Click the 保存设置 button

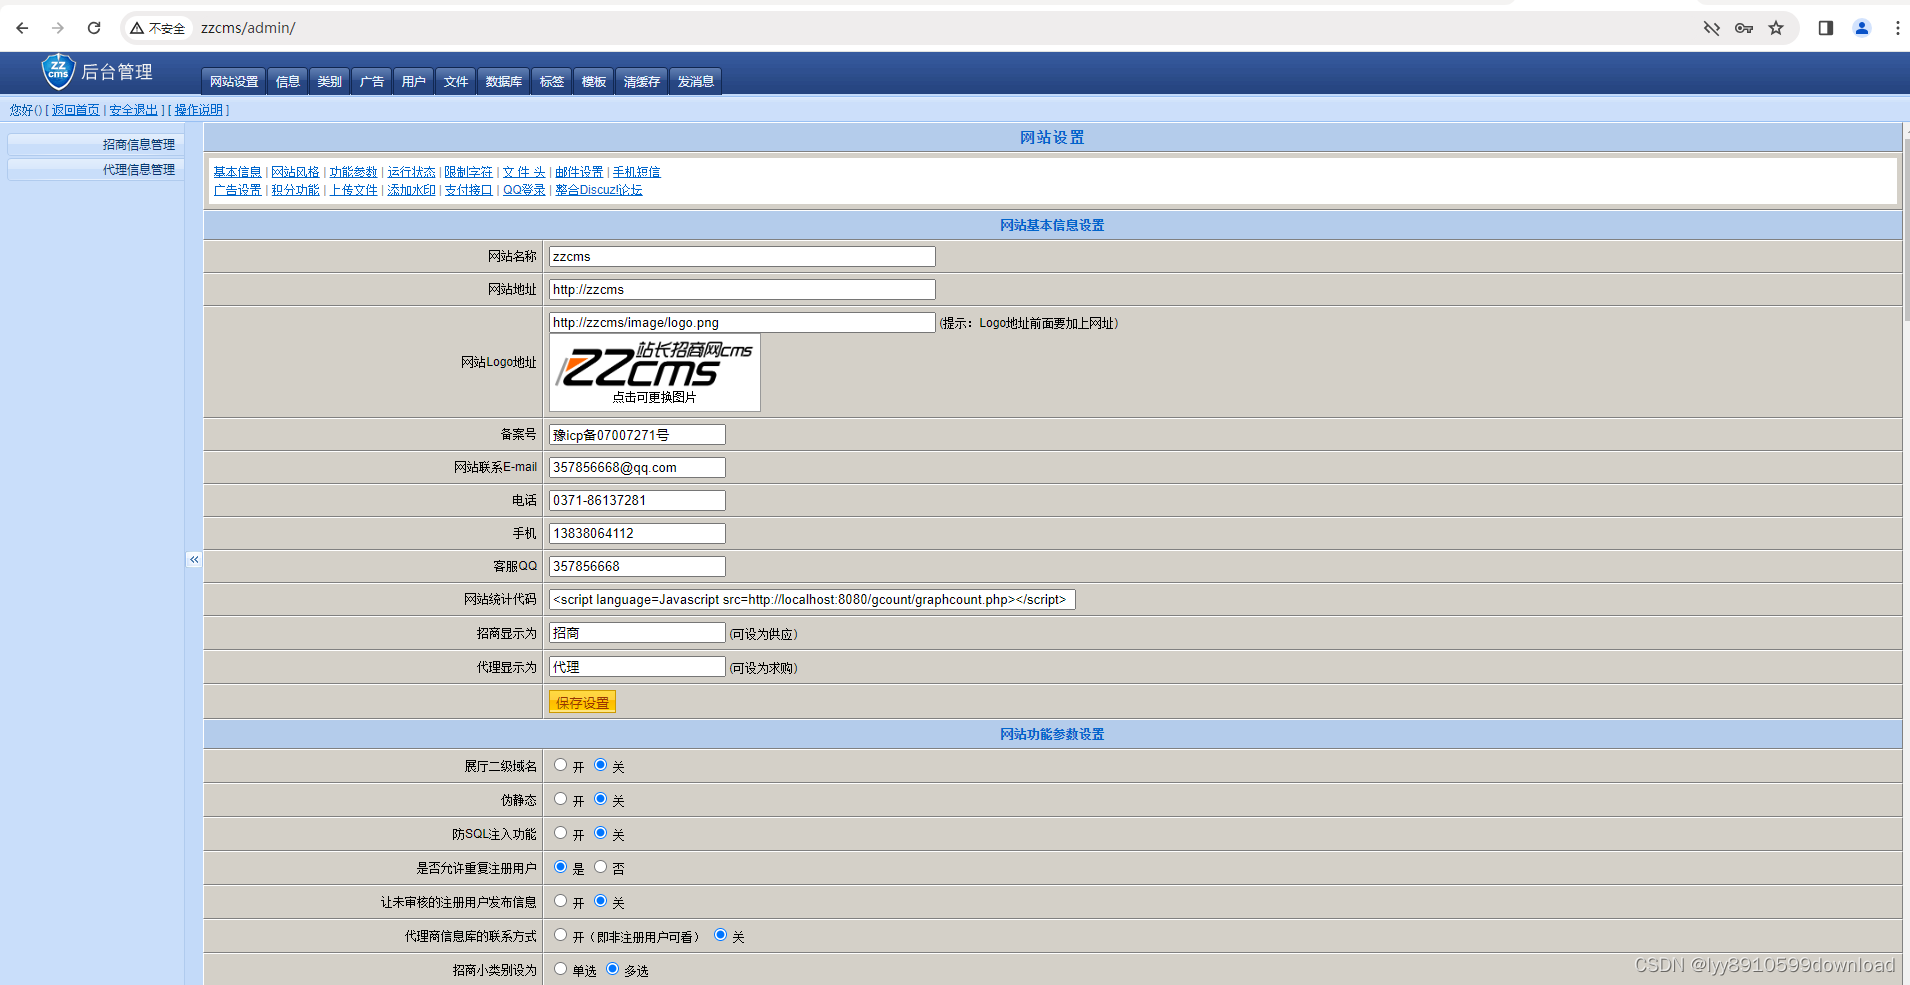coord(582,702)
